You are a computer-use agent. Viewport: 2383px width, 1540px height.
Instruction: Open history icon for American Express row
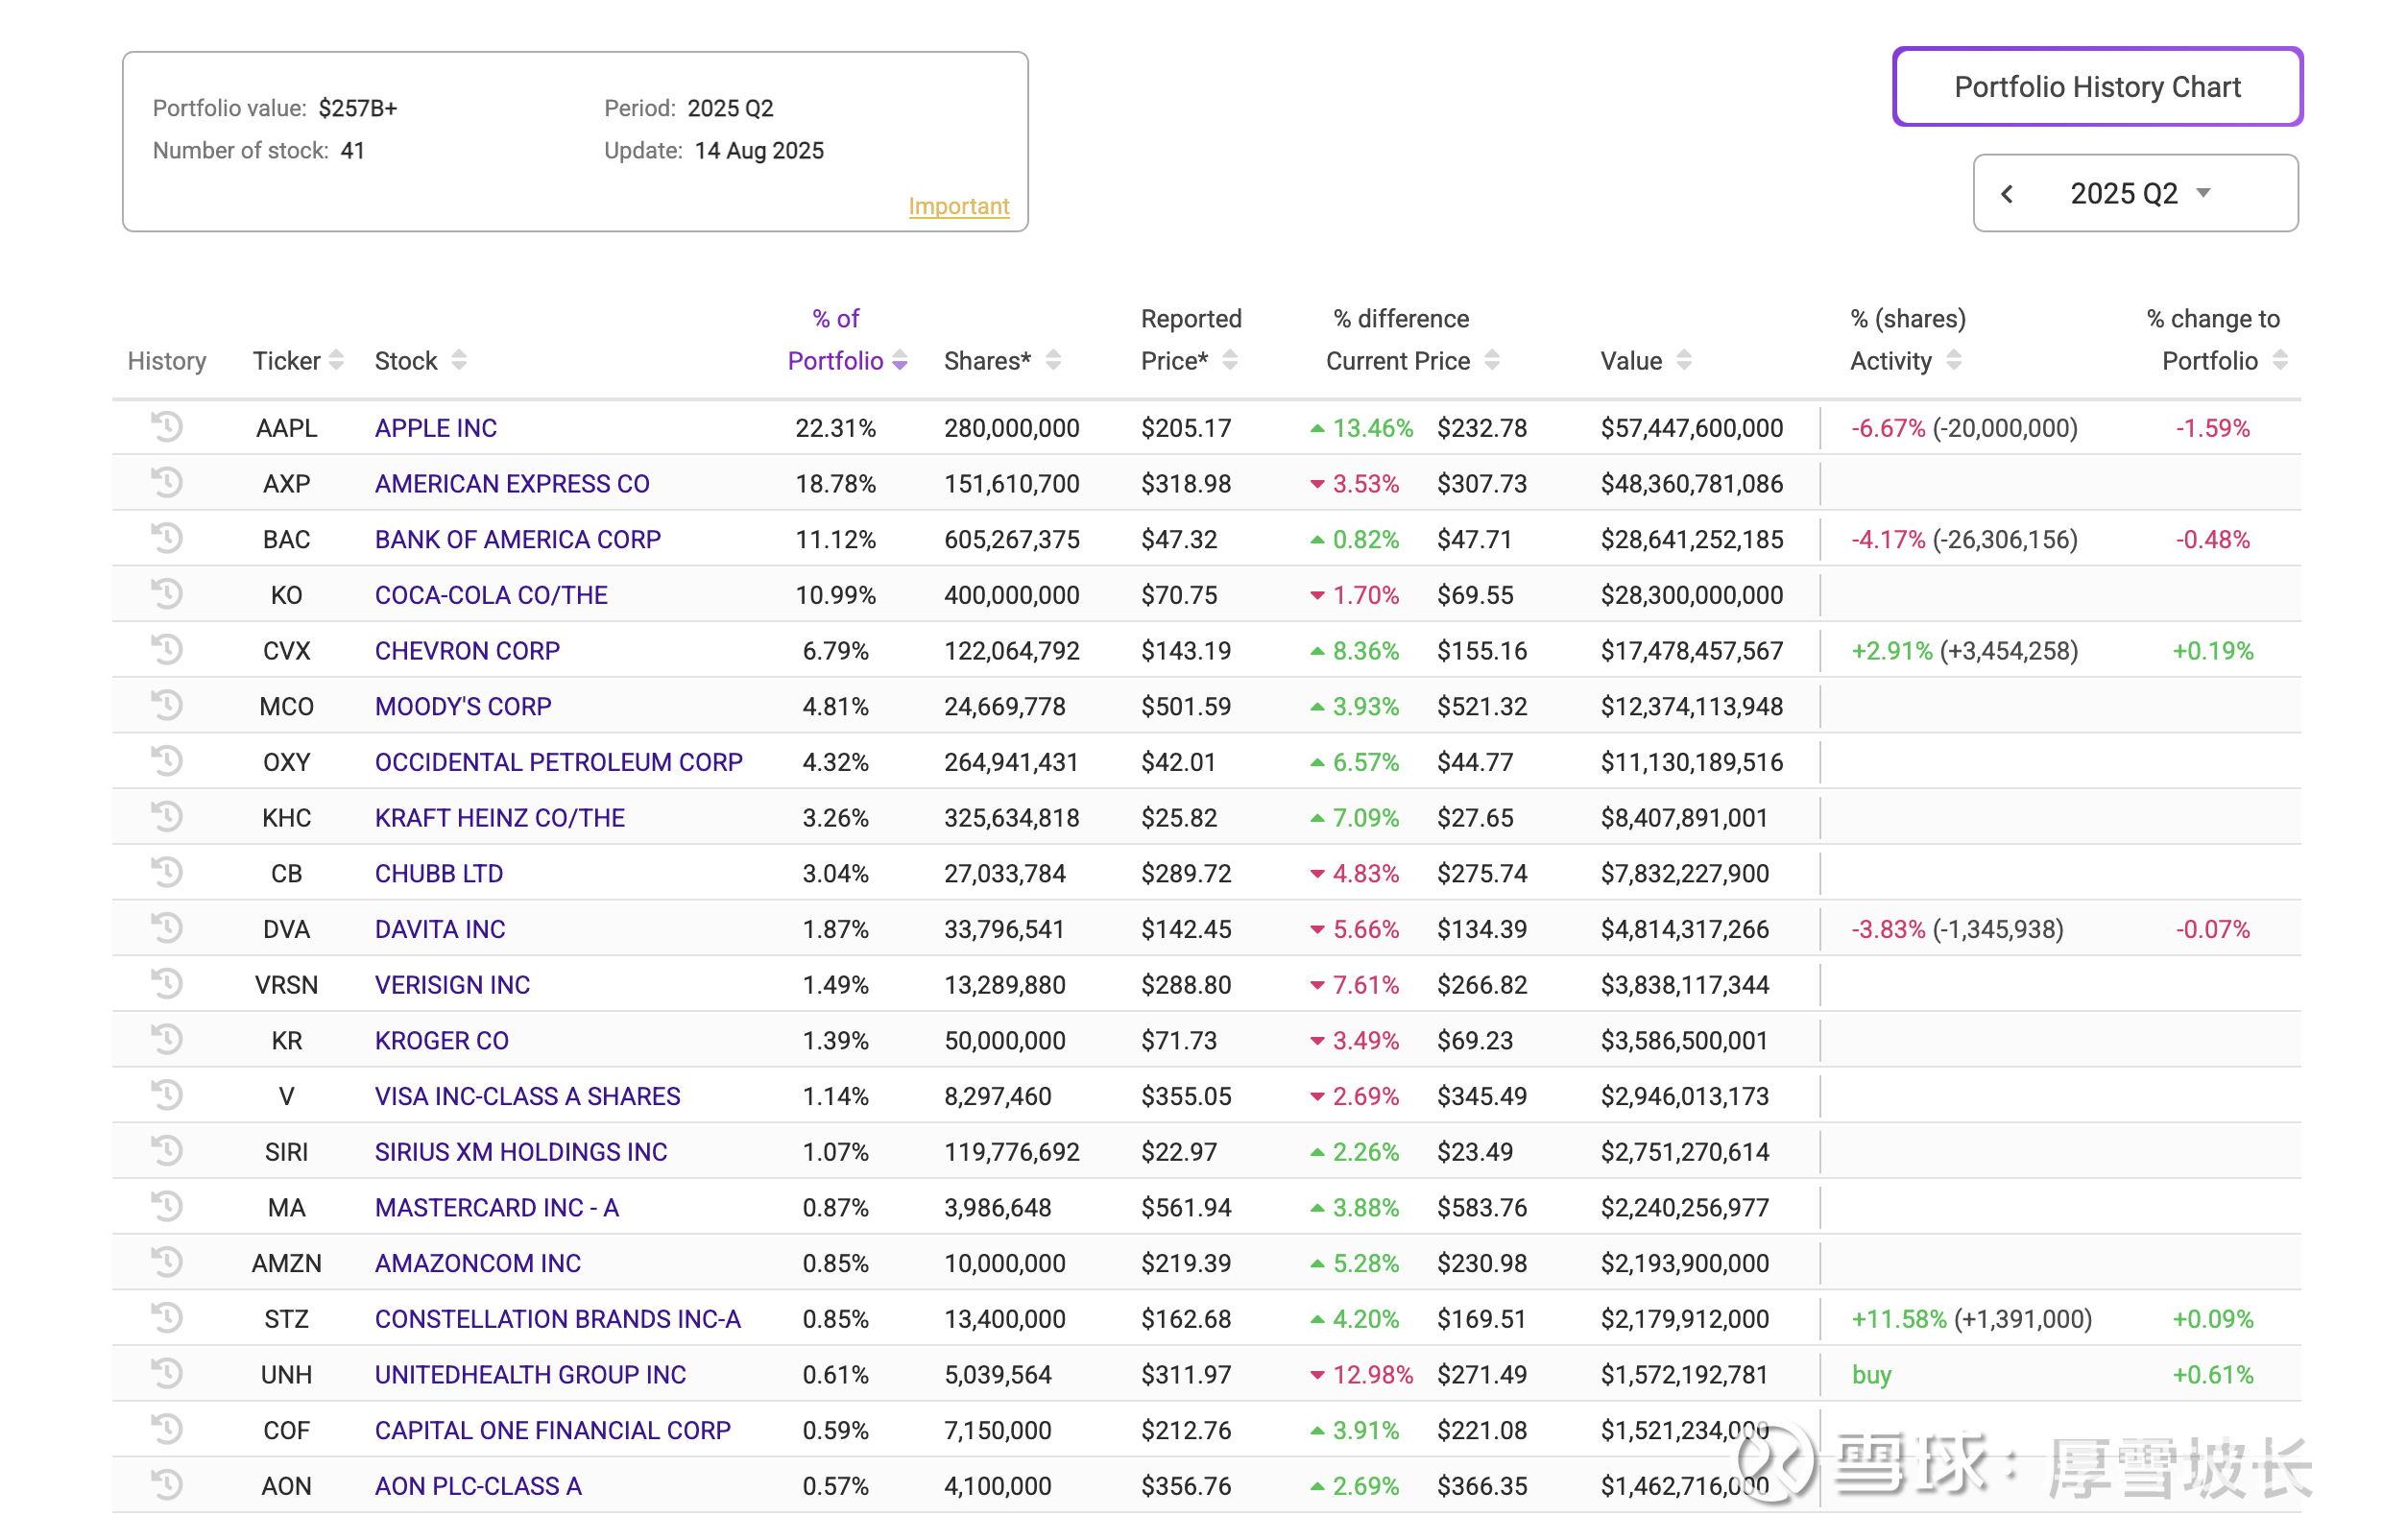(x=167, y=483)
